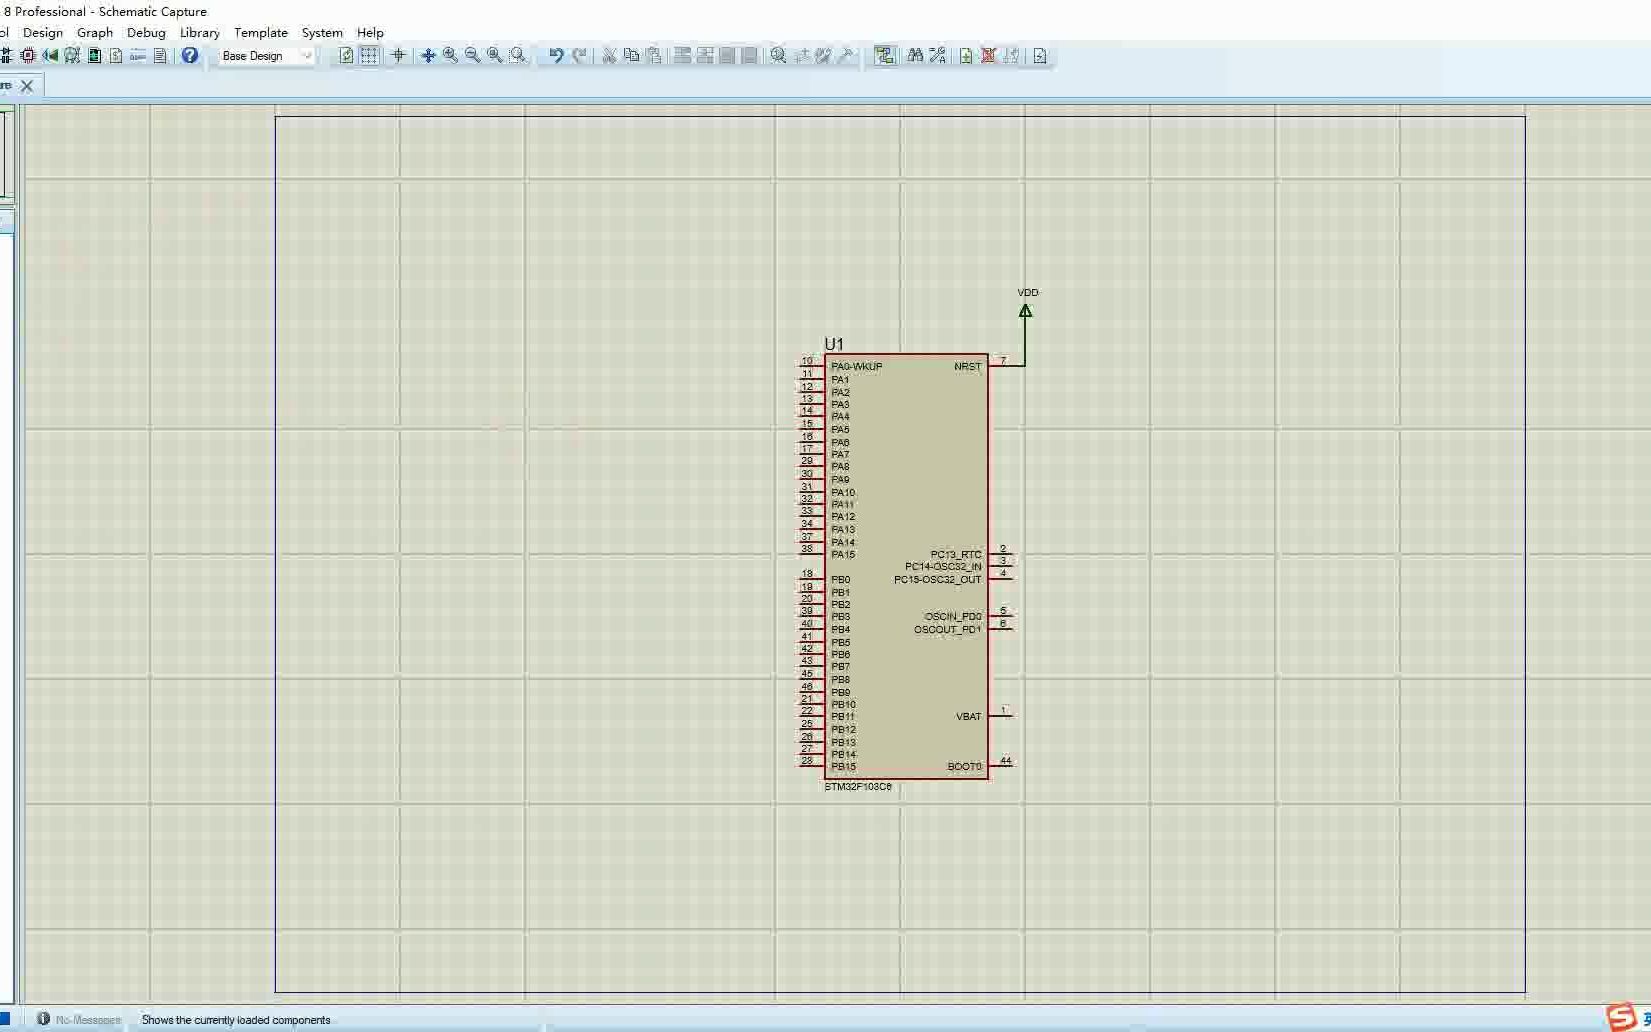Open the Base Design dropdown
The height and width of the screenshot is (1032, 1651).
pos(306,56)
